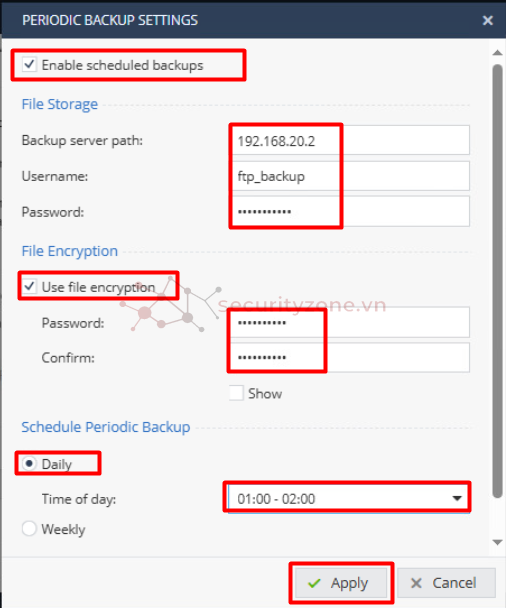Screen dimensions: 506x608
Task: Select the Daily radio button
Action: click(x=29, y=463)
